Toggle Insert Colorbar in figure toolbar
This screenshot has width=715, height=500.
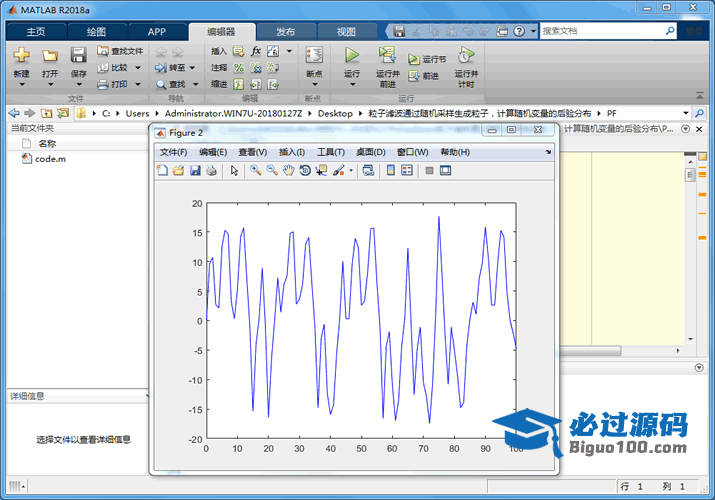tap(391, 171)
